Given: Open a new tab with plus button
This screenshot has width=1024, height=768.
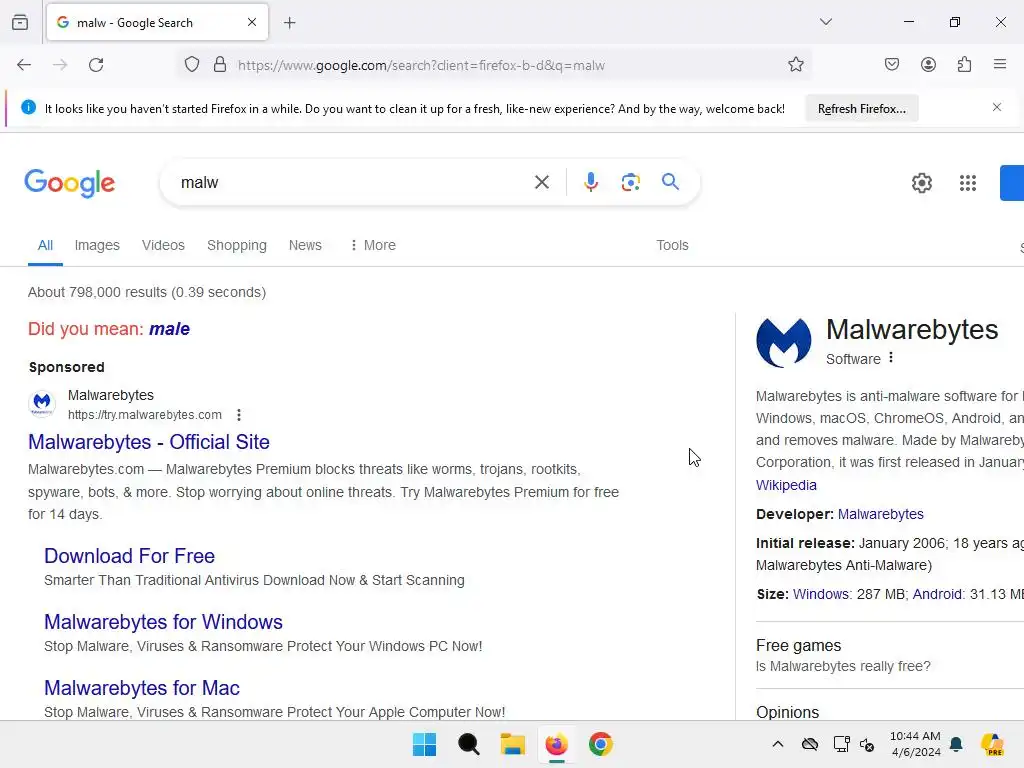Looking at the screenshot, I should tap(290, 23).
